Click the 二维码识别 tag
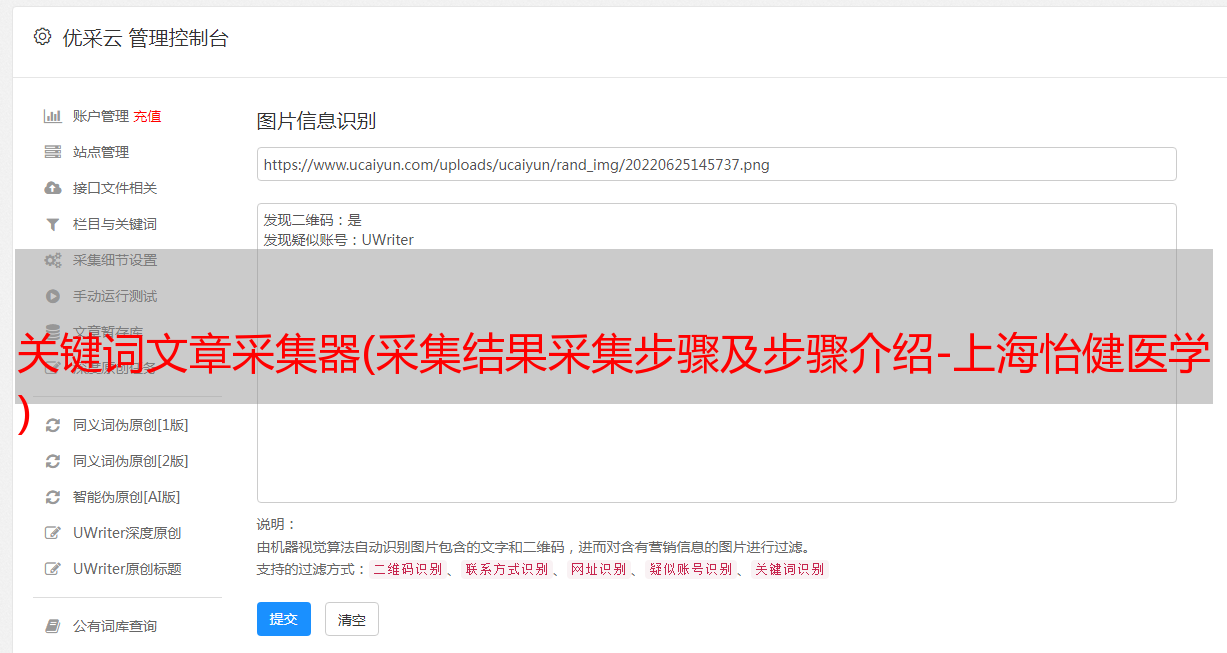 click(x=408, y=569)
